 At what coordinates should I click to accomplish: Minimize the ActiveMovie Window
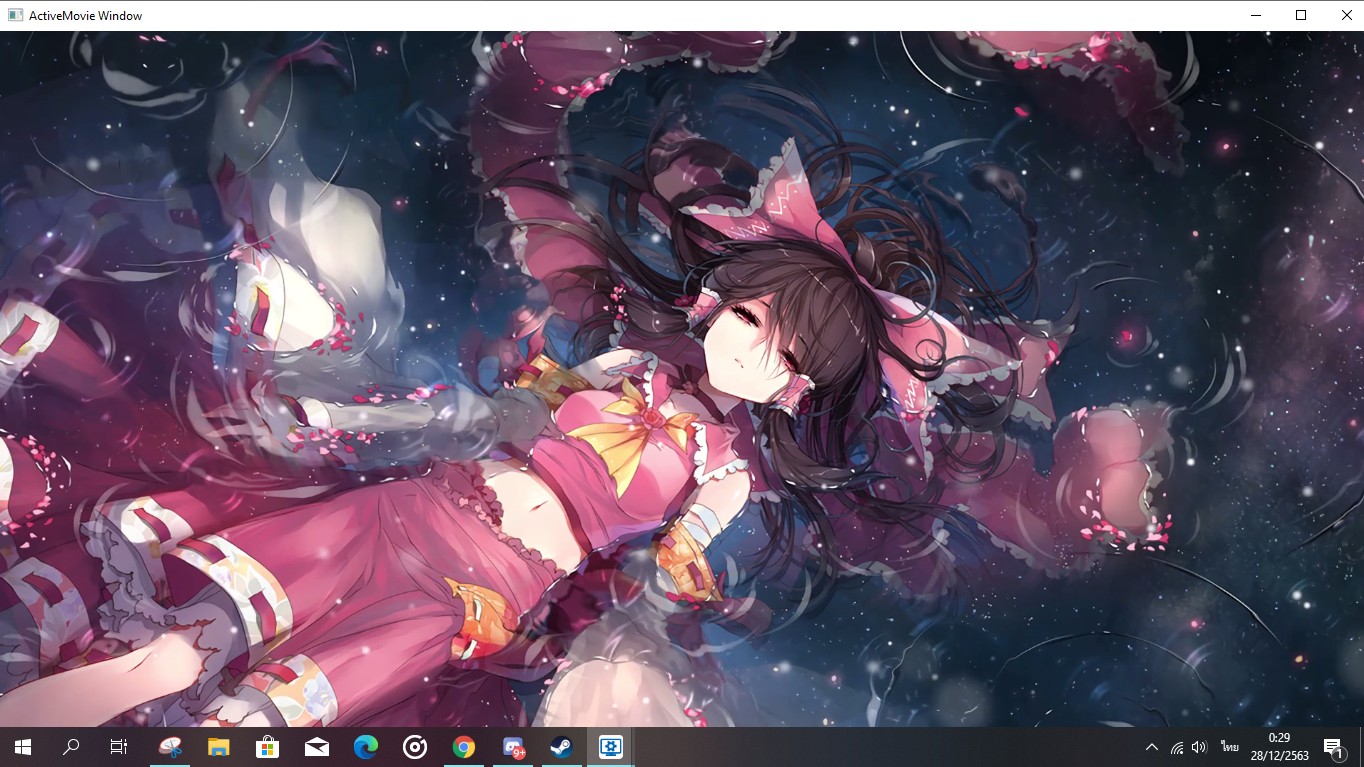pyautogui.click(x=1255, y=15)
